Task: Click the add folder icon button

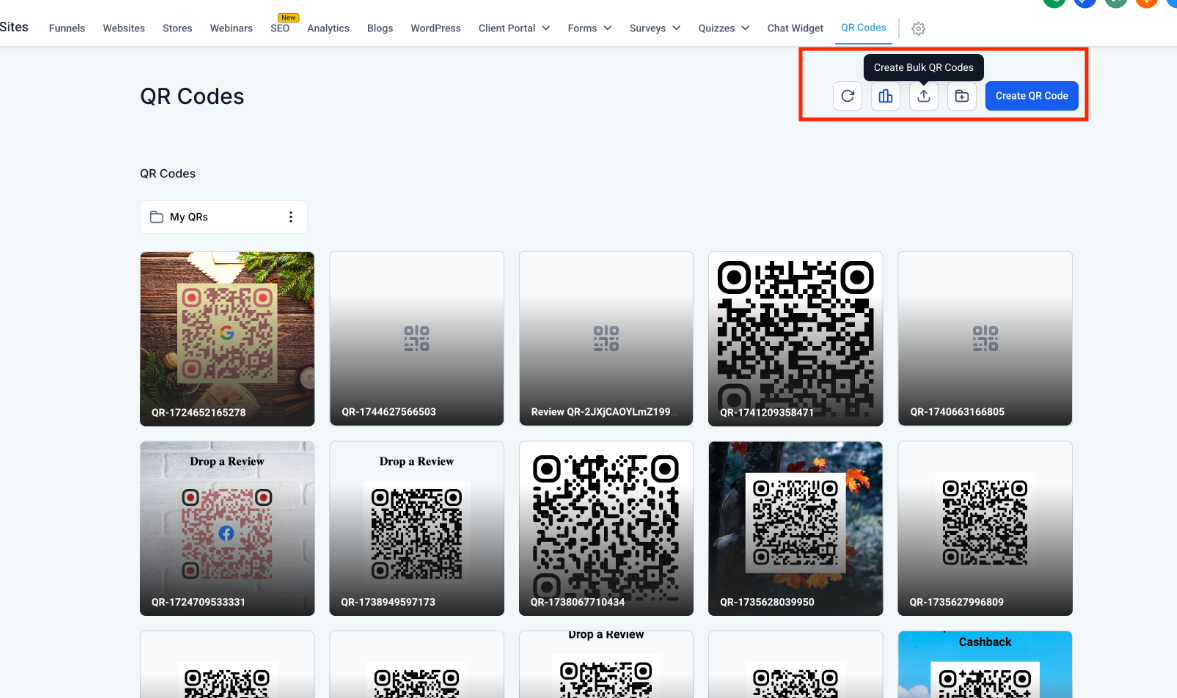Action: click(962, 96)
